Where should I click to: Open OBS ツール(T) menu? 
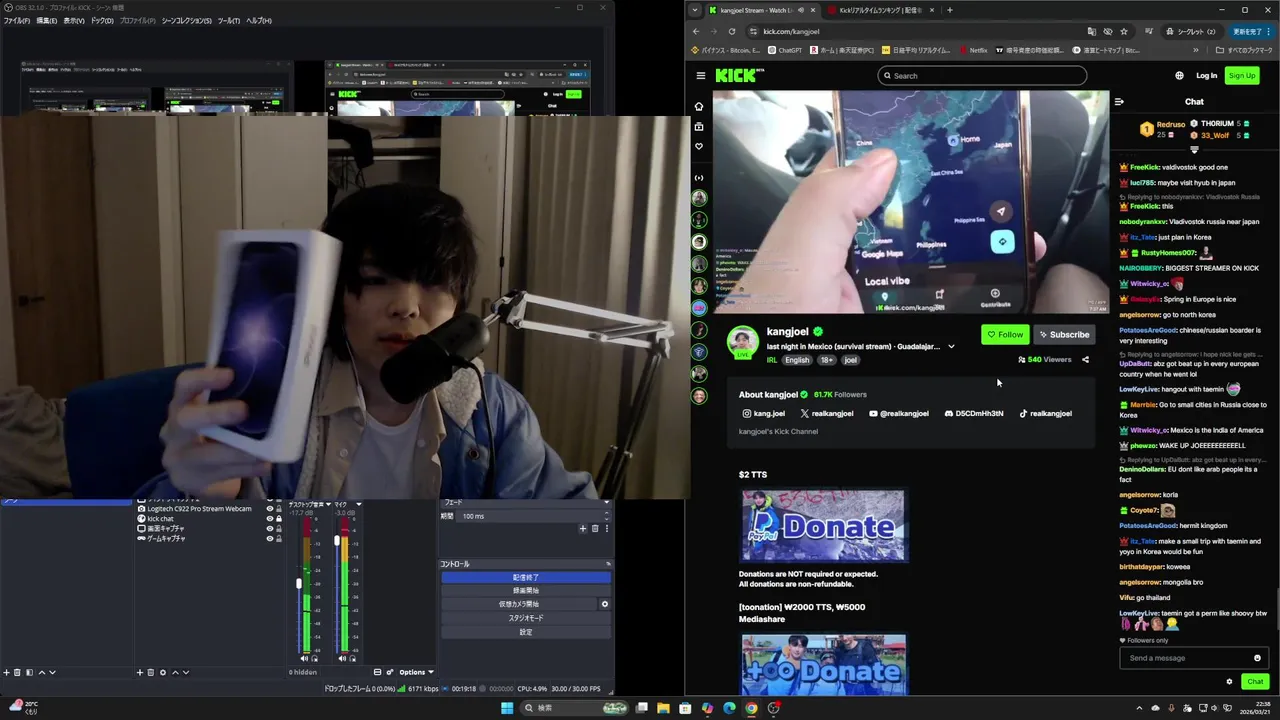coord(229,20)
